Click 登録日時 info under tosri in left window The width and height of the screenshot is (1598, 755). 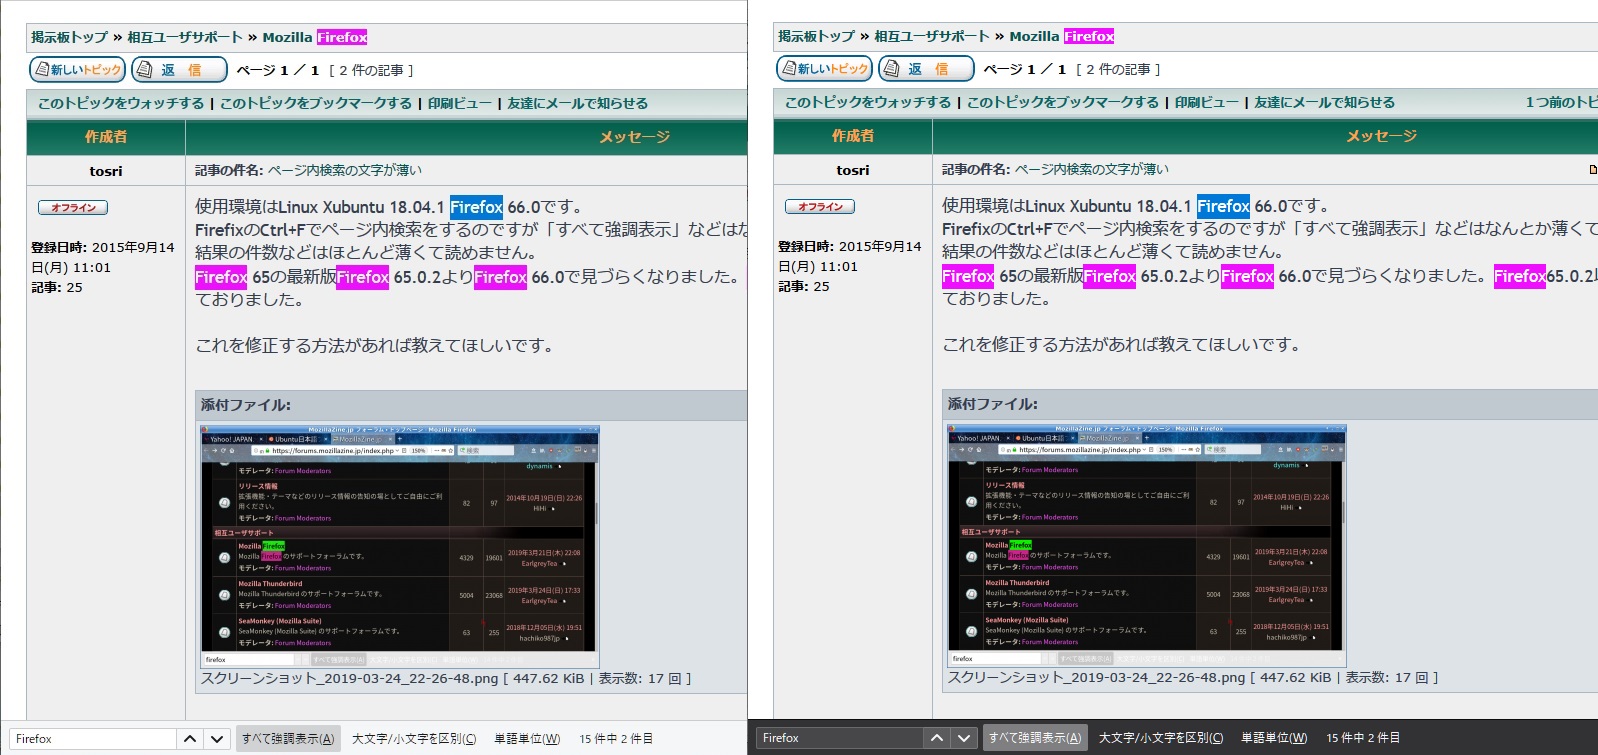pyautogui.click(x=103, y=257)
